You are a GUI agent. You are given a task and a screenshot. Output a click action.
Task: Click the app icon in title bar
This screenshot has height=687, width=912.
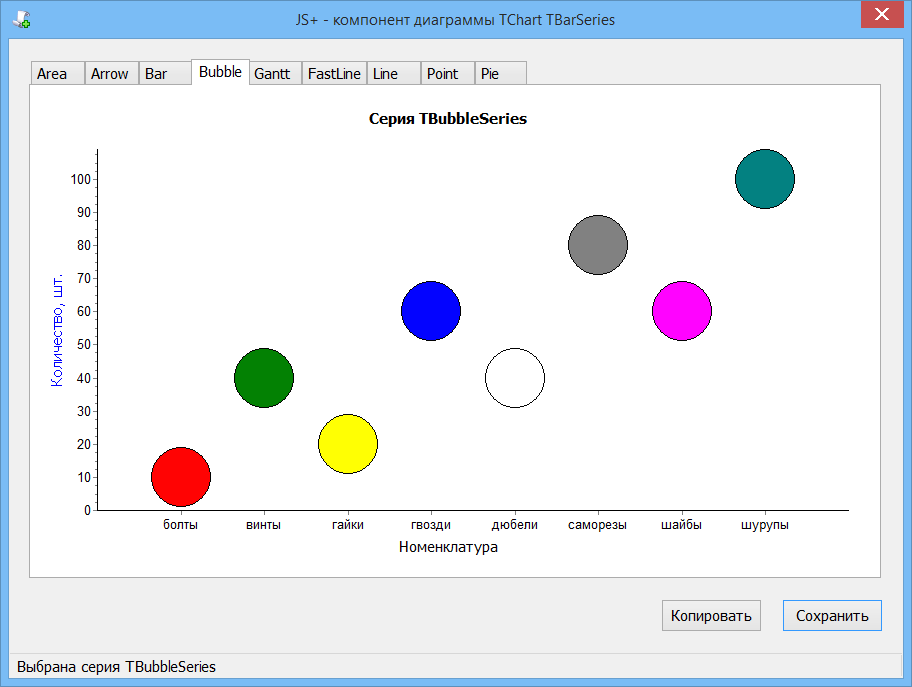point(21,18)
